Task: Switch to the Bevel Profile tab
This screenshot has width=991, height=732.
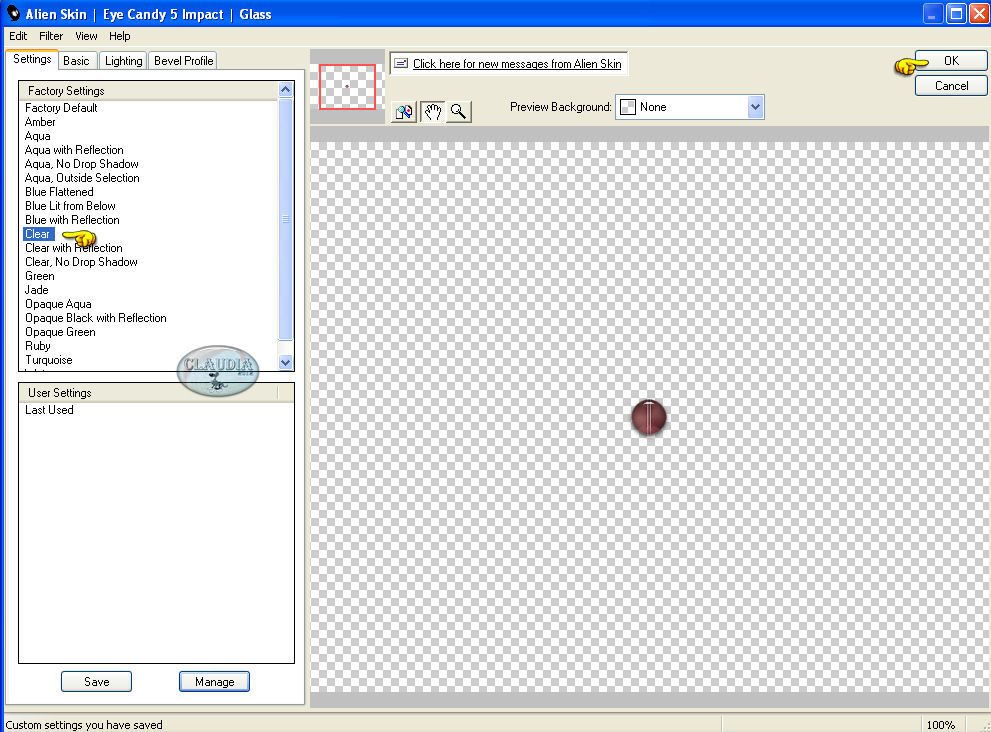Action: pyautogui.click(x=183, y=61)
